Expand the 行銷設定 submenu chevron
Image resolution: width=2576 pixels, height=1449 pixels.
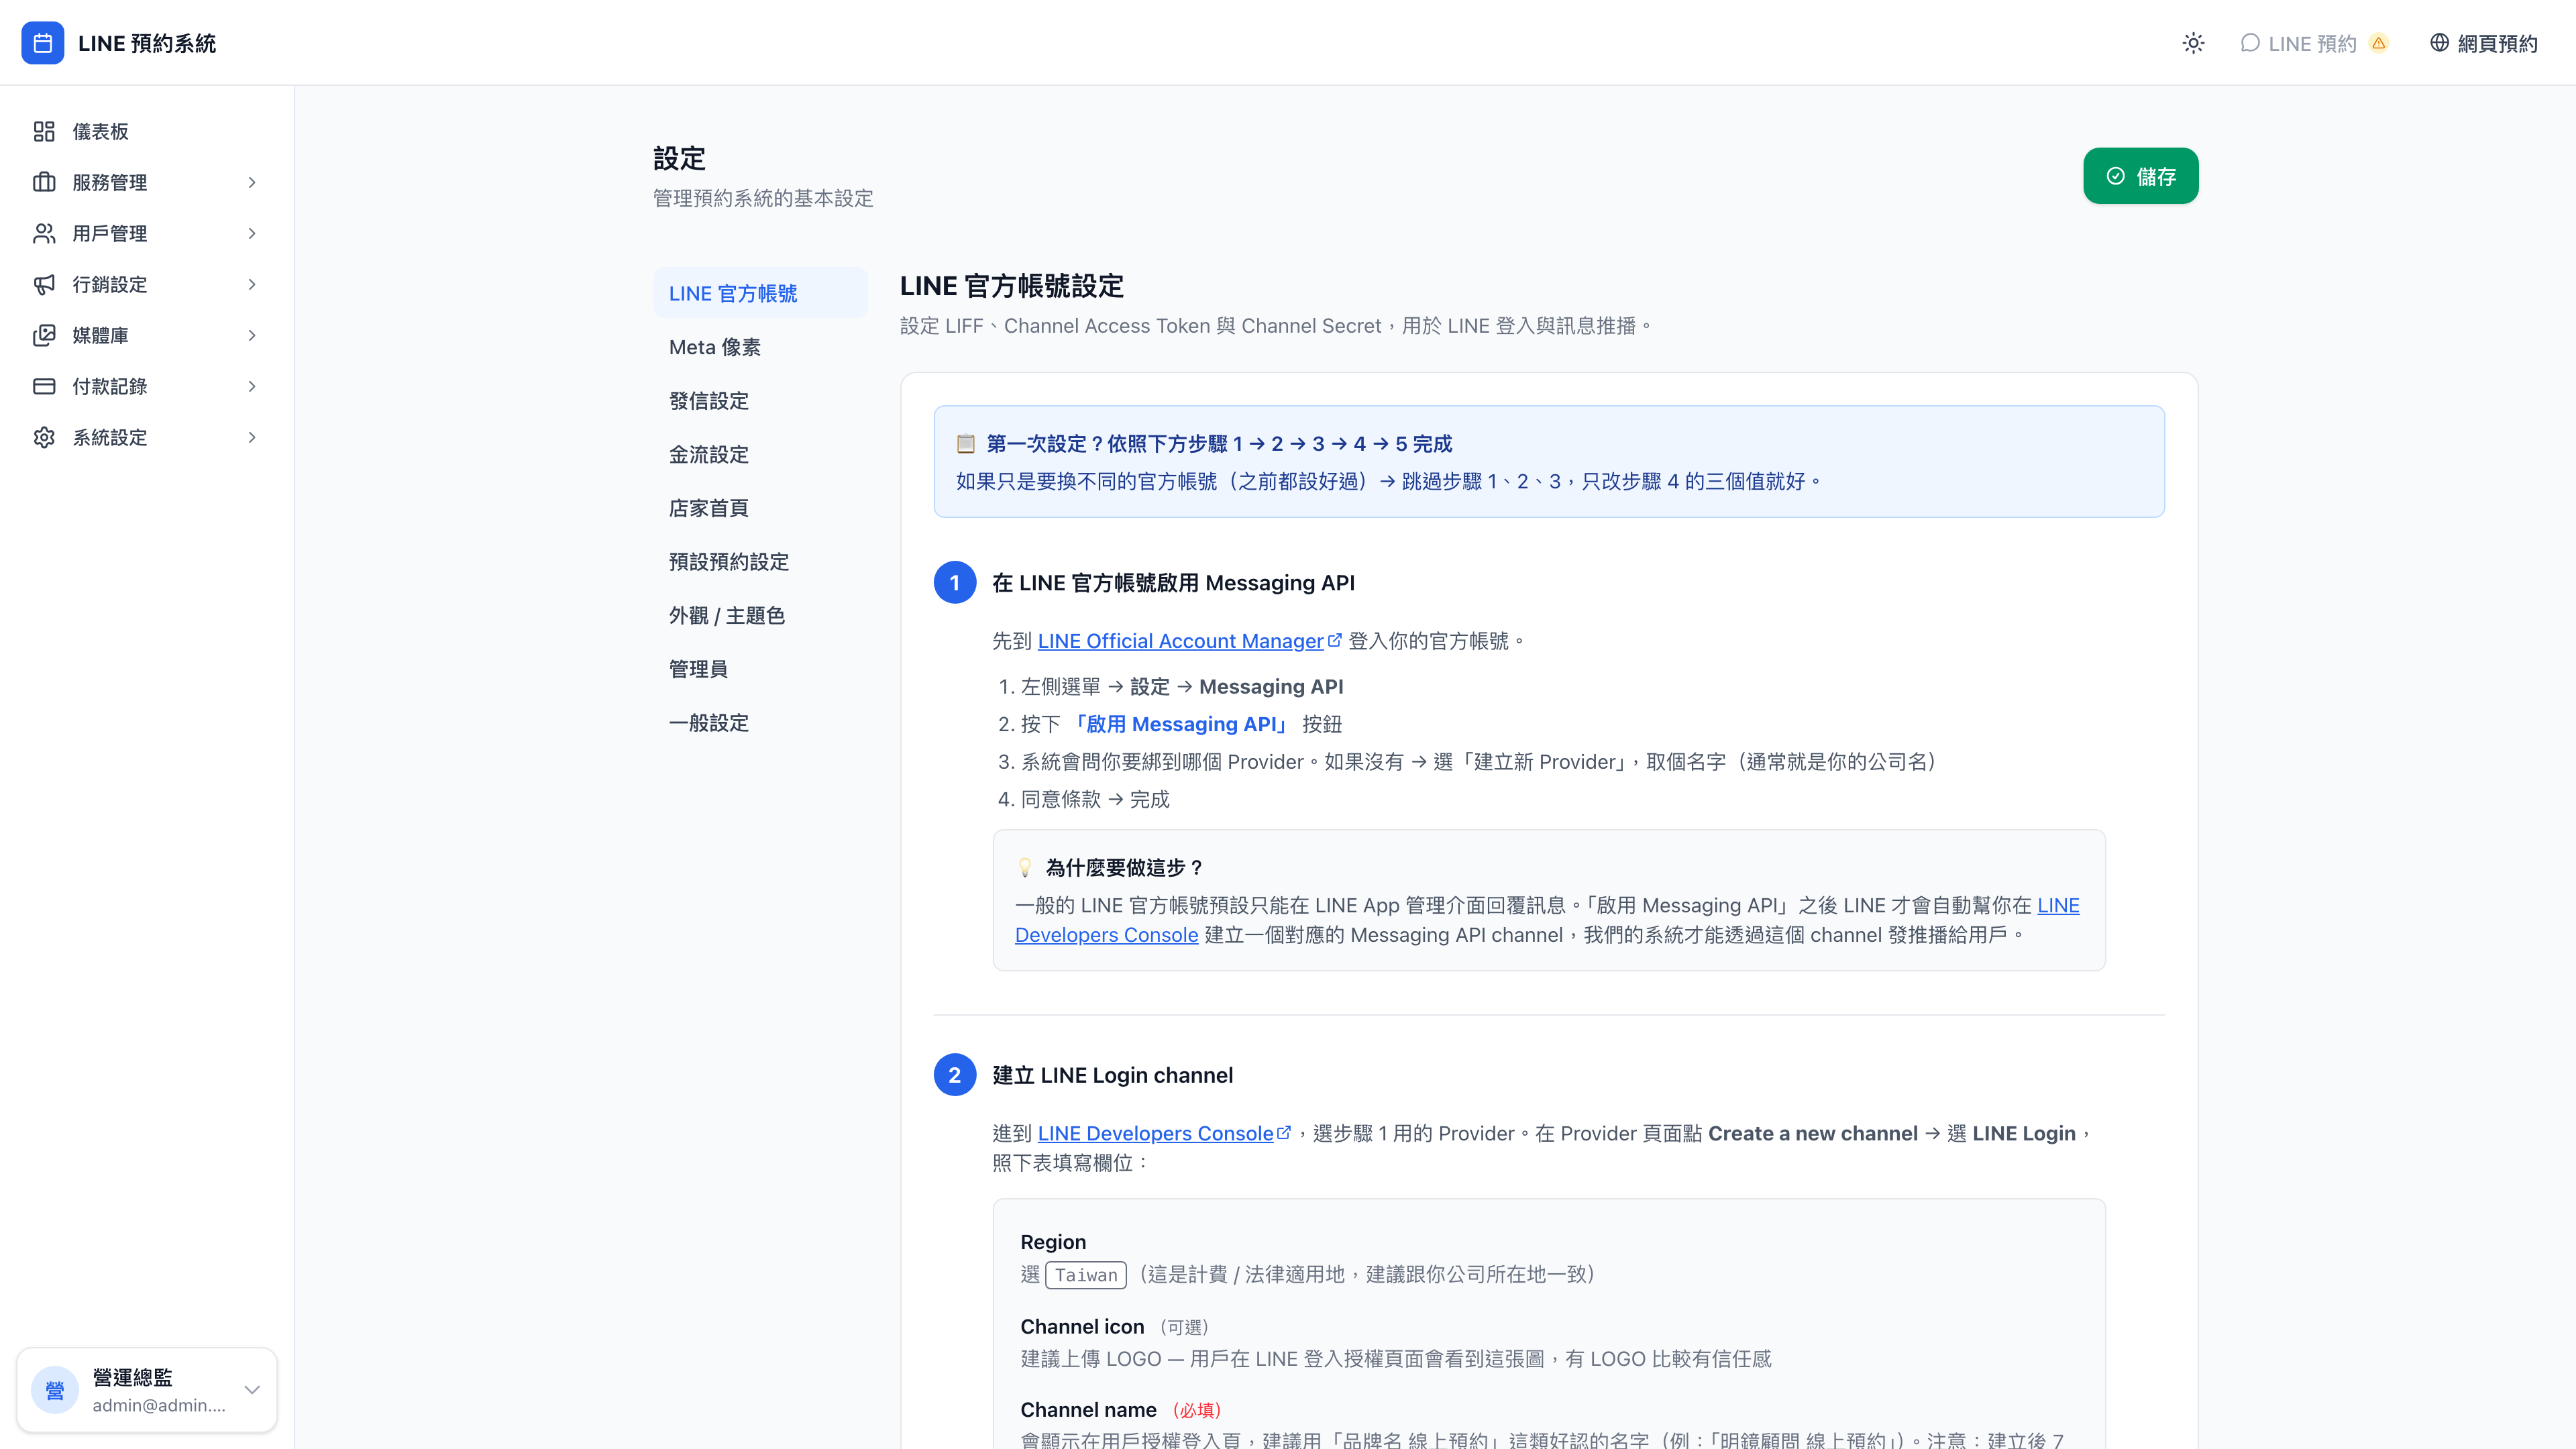pos(252,284)
